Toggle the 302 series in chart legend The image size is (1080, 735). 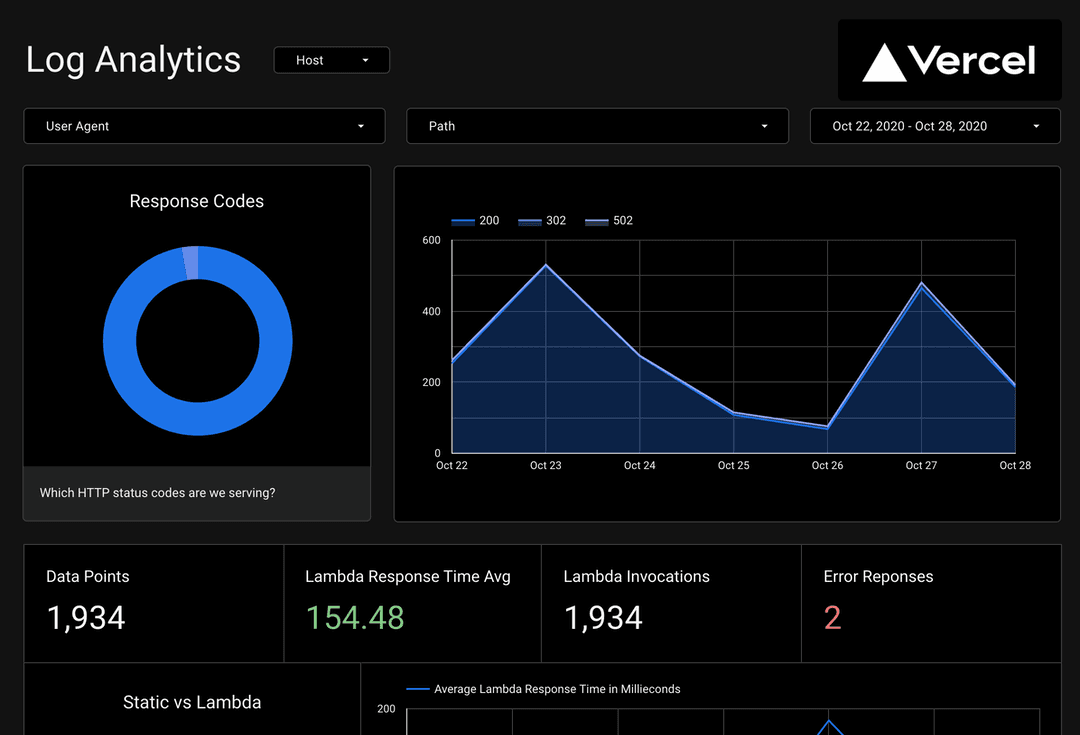(543, 221)
